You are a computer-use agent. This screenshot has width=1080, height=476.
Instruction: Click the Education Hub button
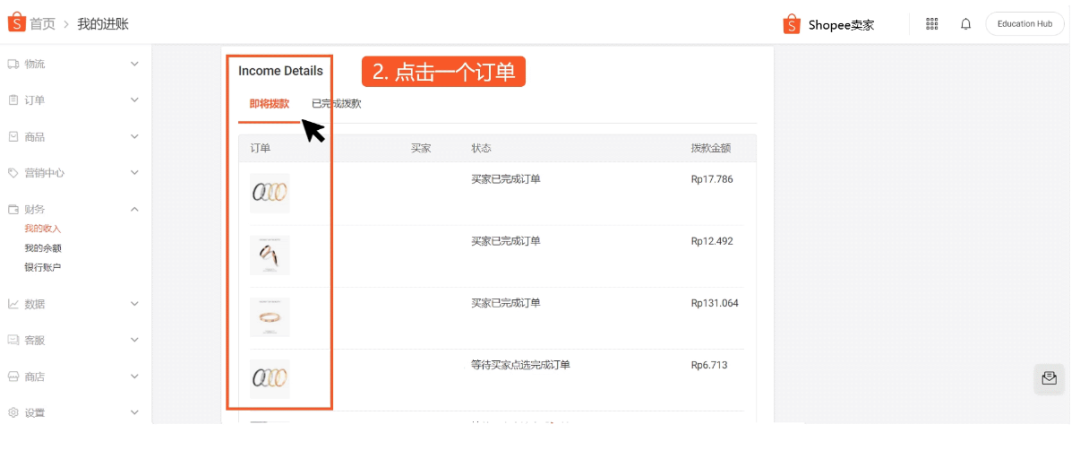(x=1025, y=23)
